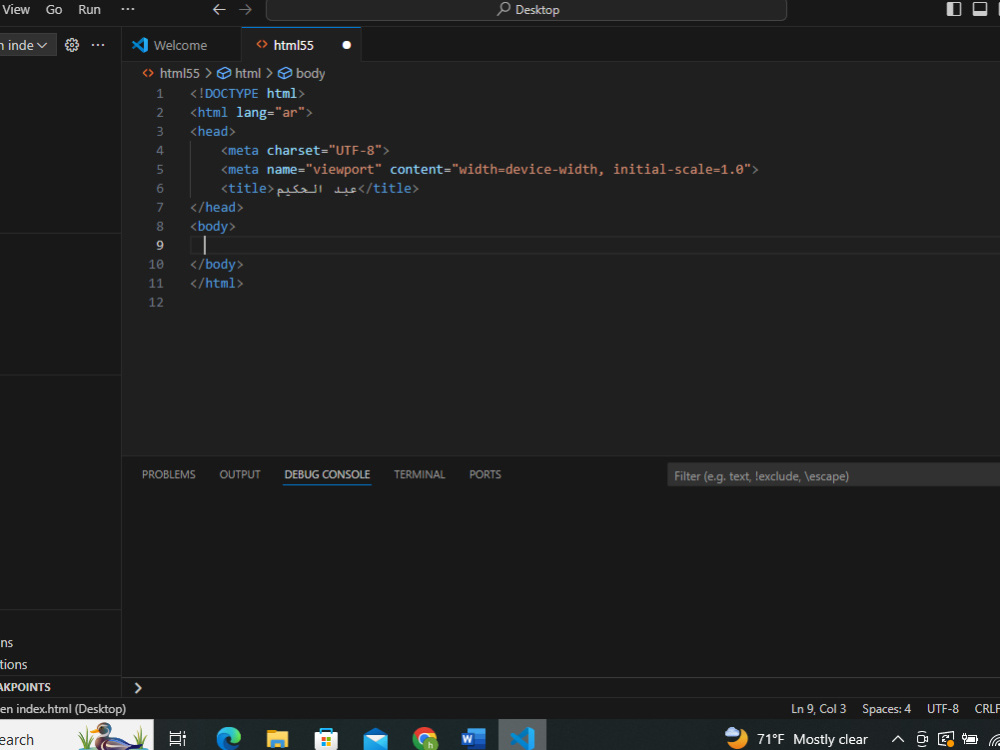Change line endings via CRLF status item
This screenshot has width=1000, height=750.
point(986,709)
